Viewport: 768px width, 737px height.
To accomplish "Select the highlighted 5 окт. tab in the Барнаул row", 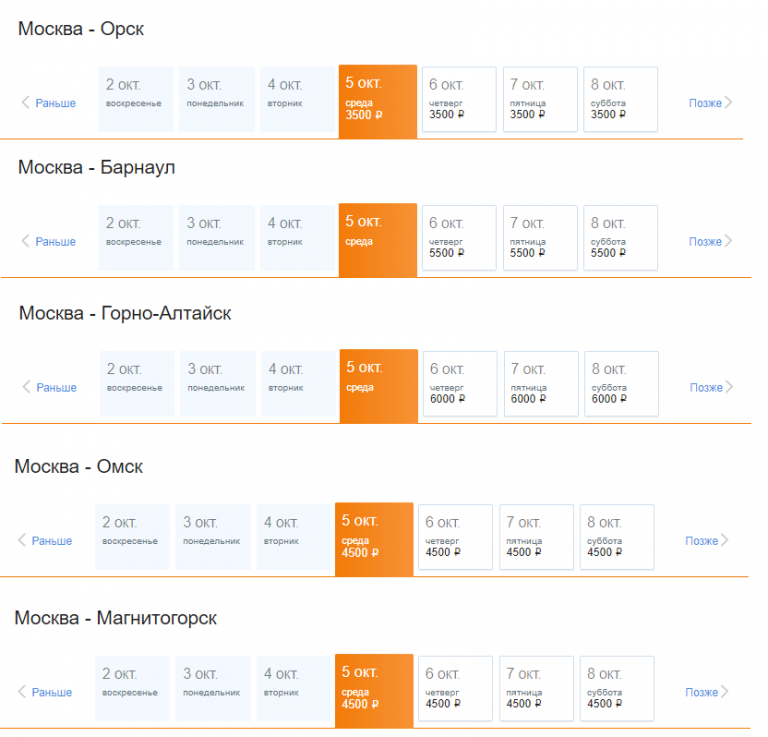I will point(378,240).
